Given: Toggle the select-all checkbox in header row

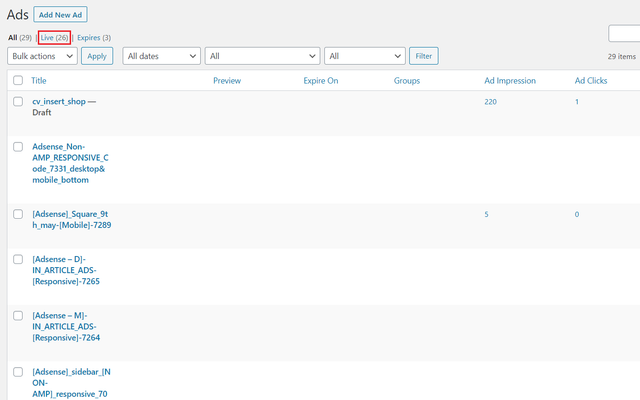Looking at the screenshot, I should (18, 80).
